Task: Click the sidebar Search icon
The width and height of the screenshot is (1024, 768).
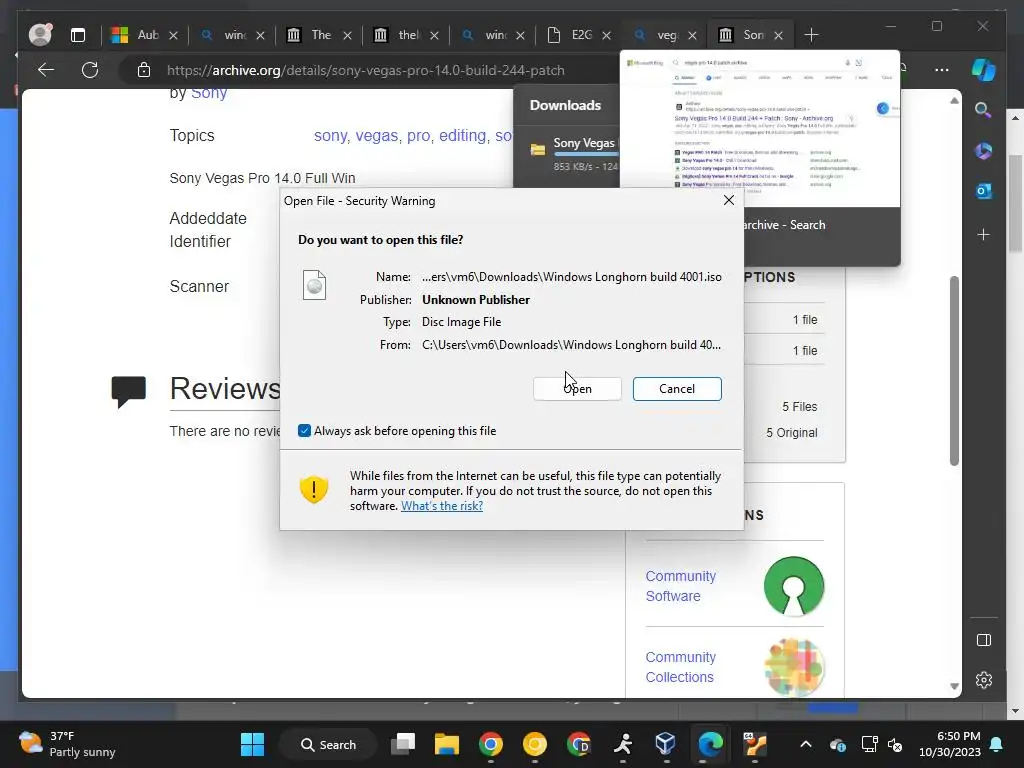Action: click(983, 110)
